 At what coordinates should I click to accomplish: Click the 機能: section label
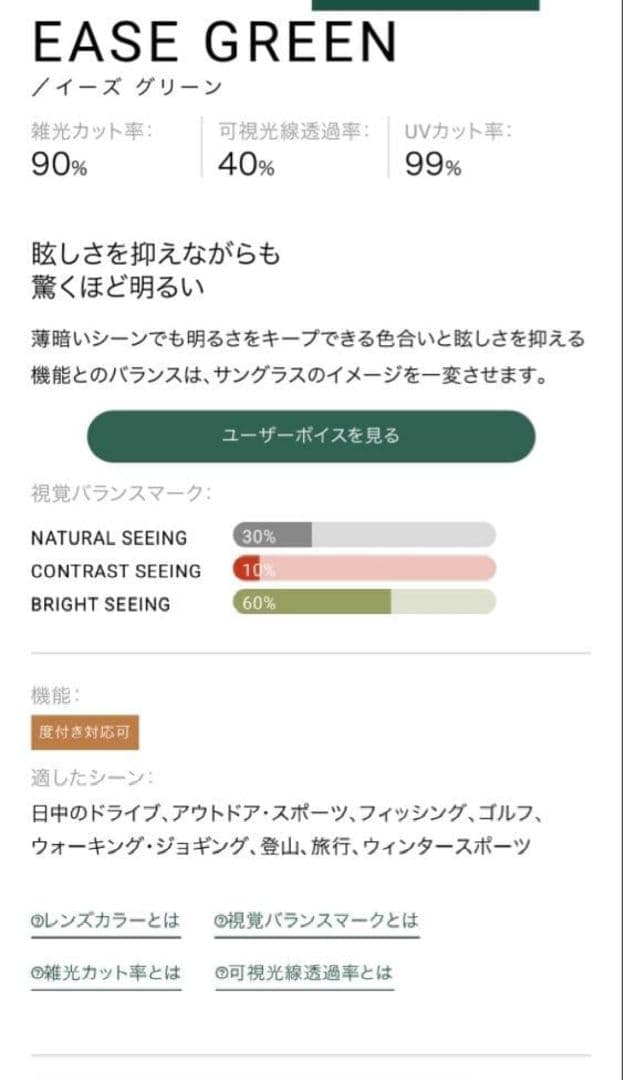pos(56,696)
